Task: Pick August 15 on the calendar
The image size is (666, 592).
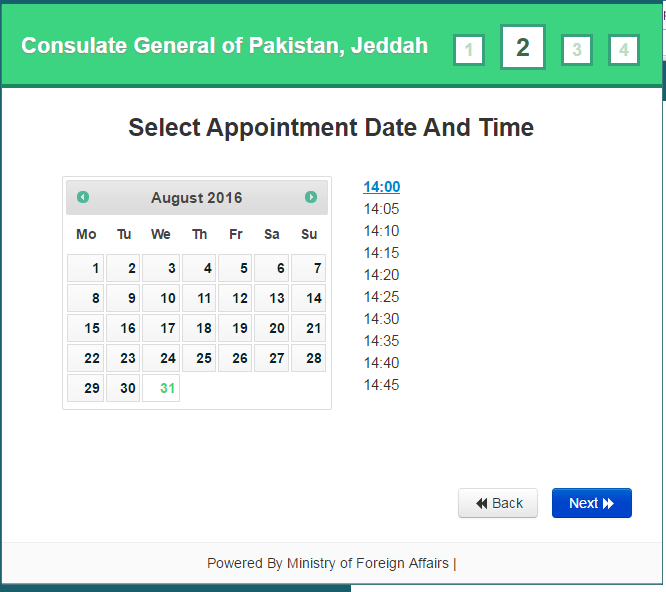Action: pos(85,328)
